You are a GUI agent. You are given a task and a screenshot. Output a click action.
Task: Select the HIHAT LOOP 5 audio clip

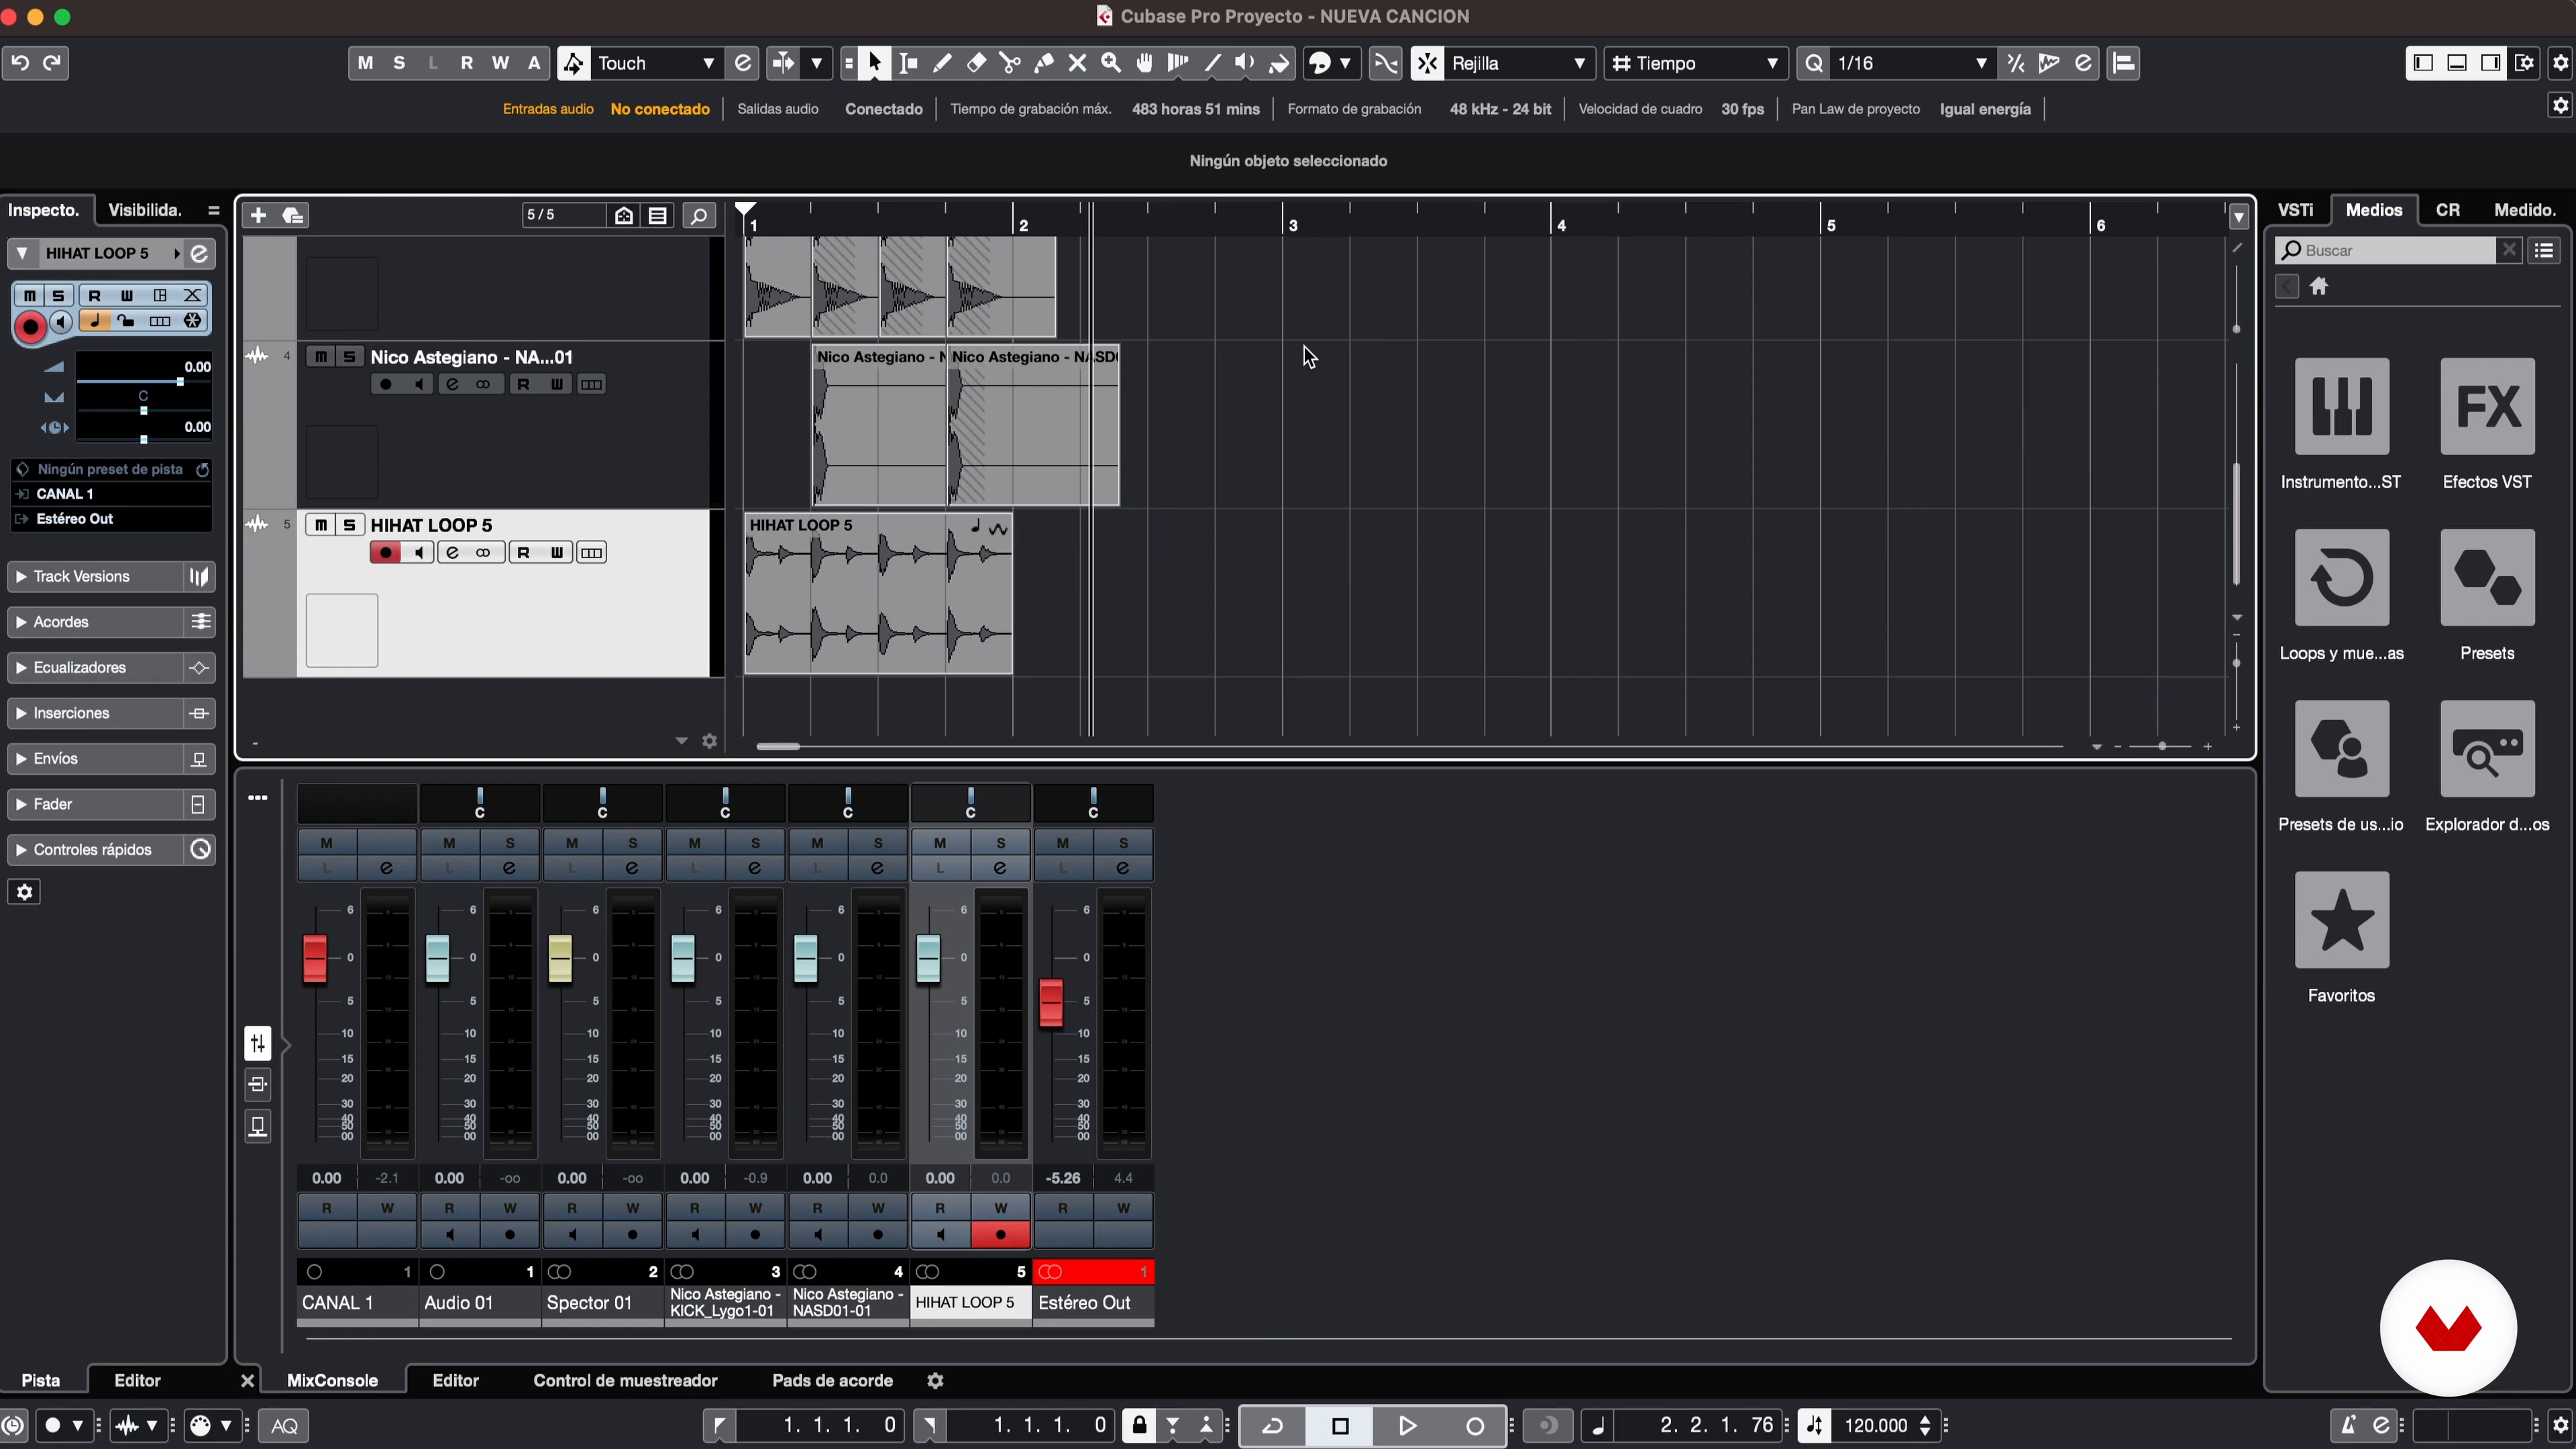878,593
